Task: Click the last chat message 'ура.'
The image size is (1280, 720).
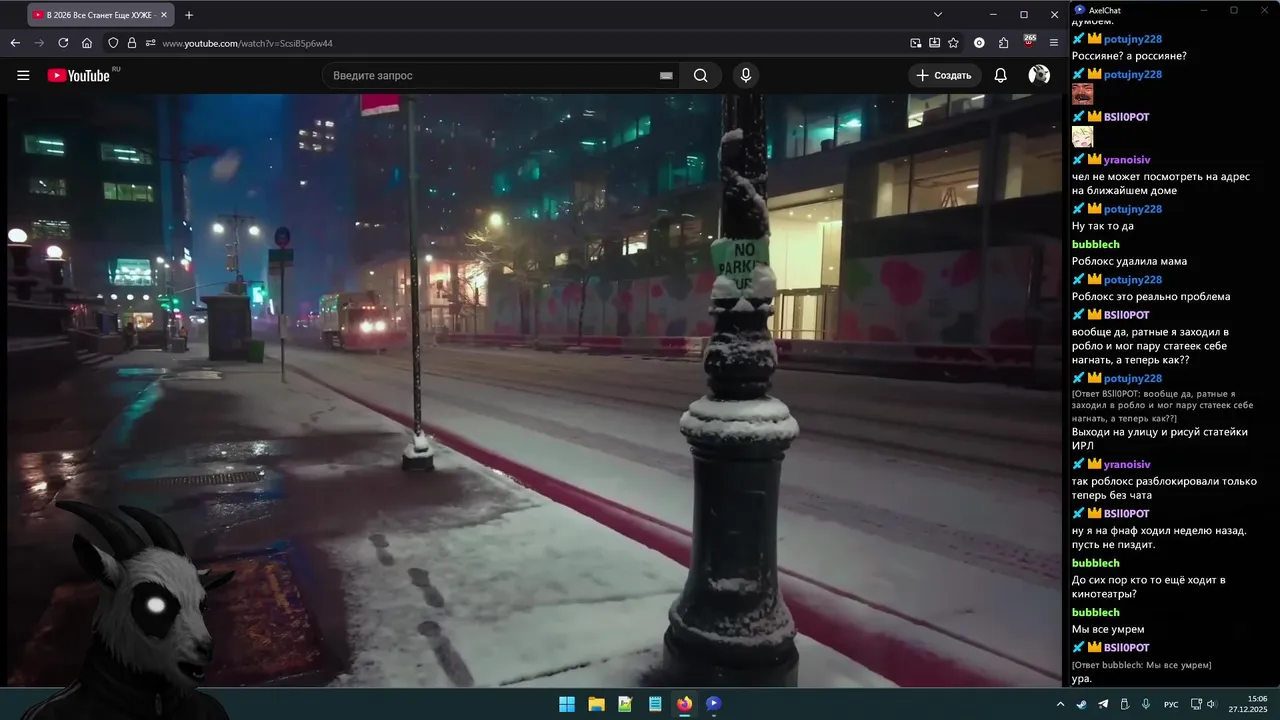Action: 1082,679
